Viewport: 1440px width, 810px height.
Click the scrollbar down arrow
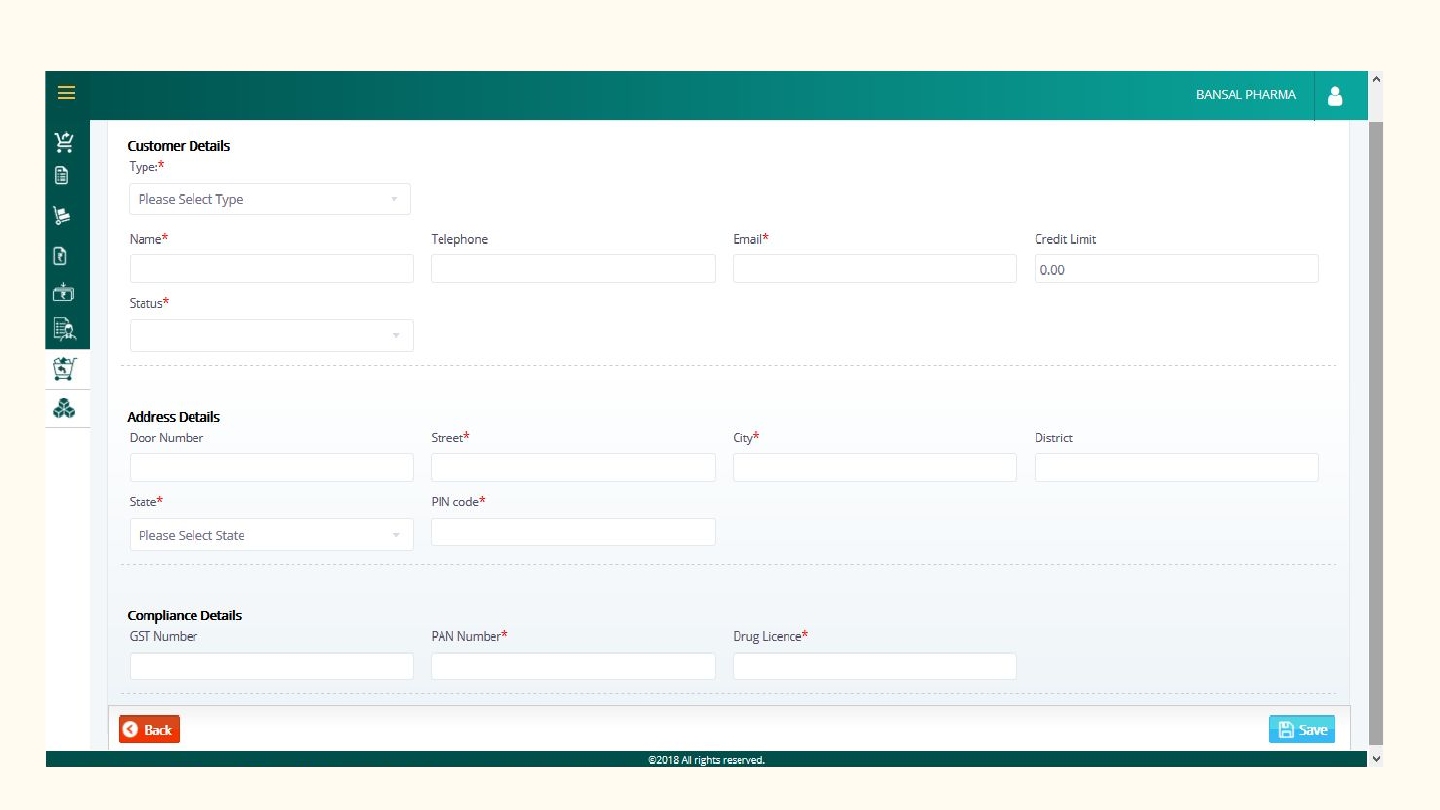pos(1376,759)
